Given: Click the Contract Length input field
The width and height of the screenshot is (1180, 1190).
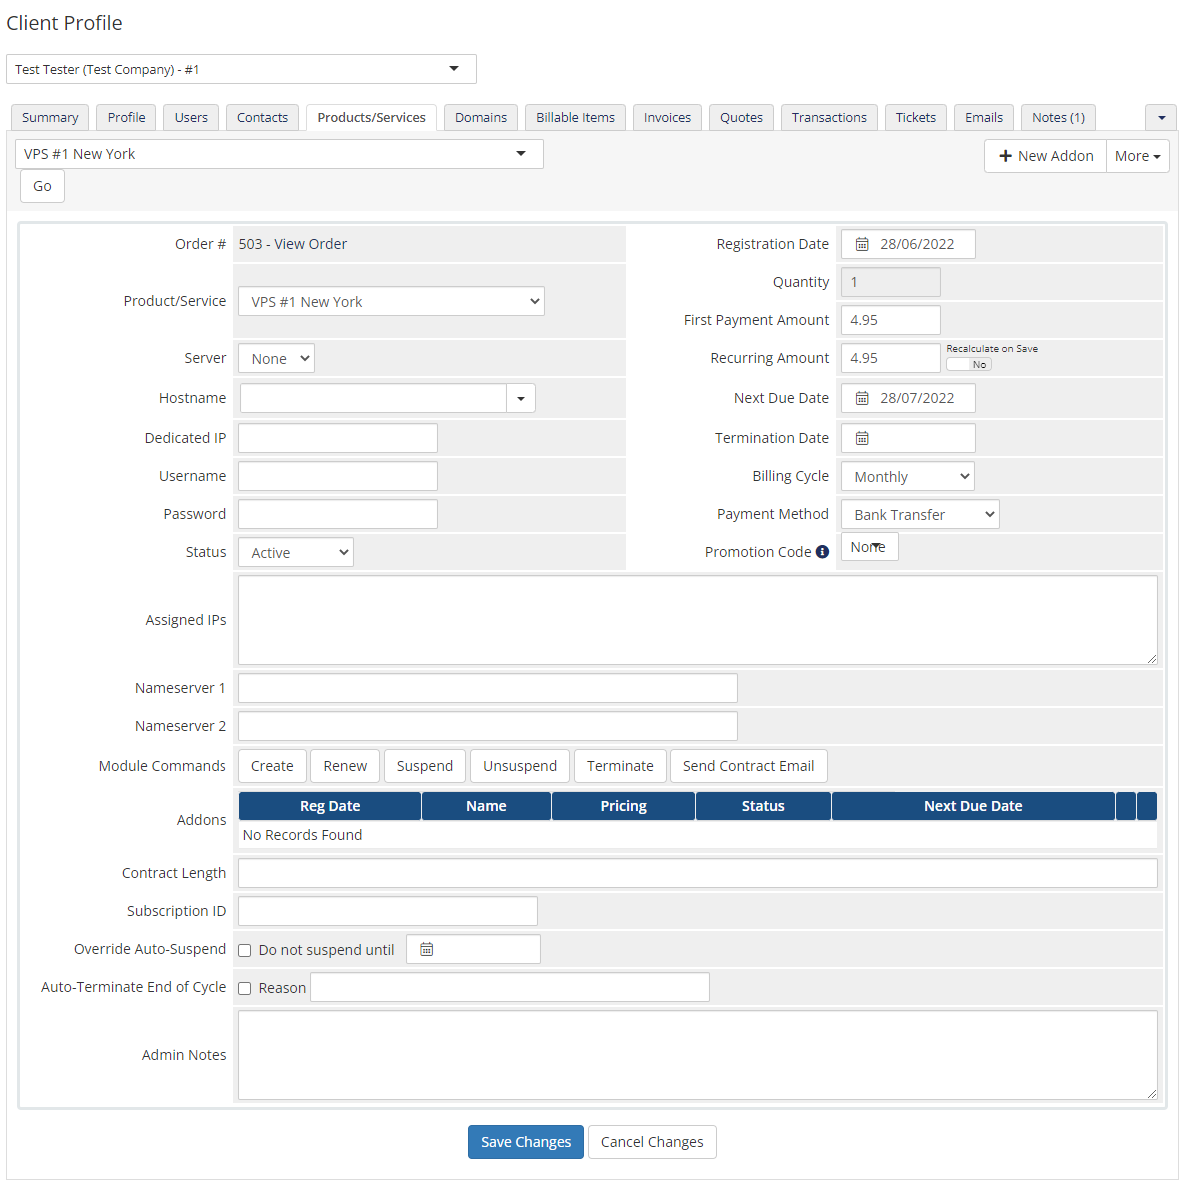Looking at the screenshot, I should [x=698, y=873].
